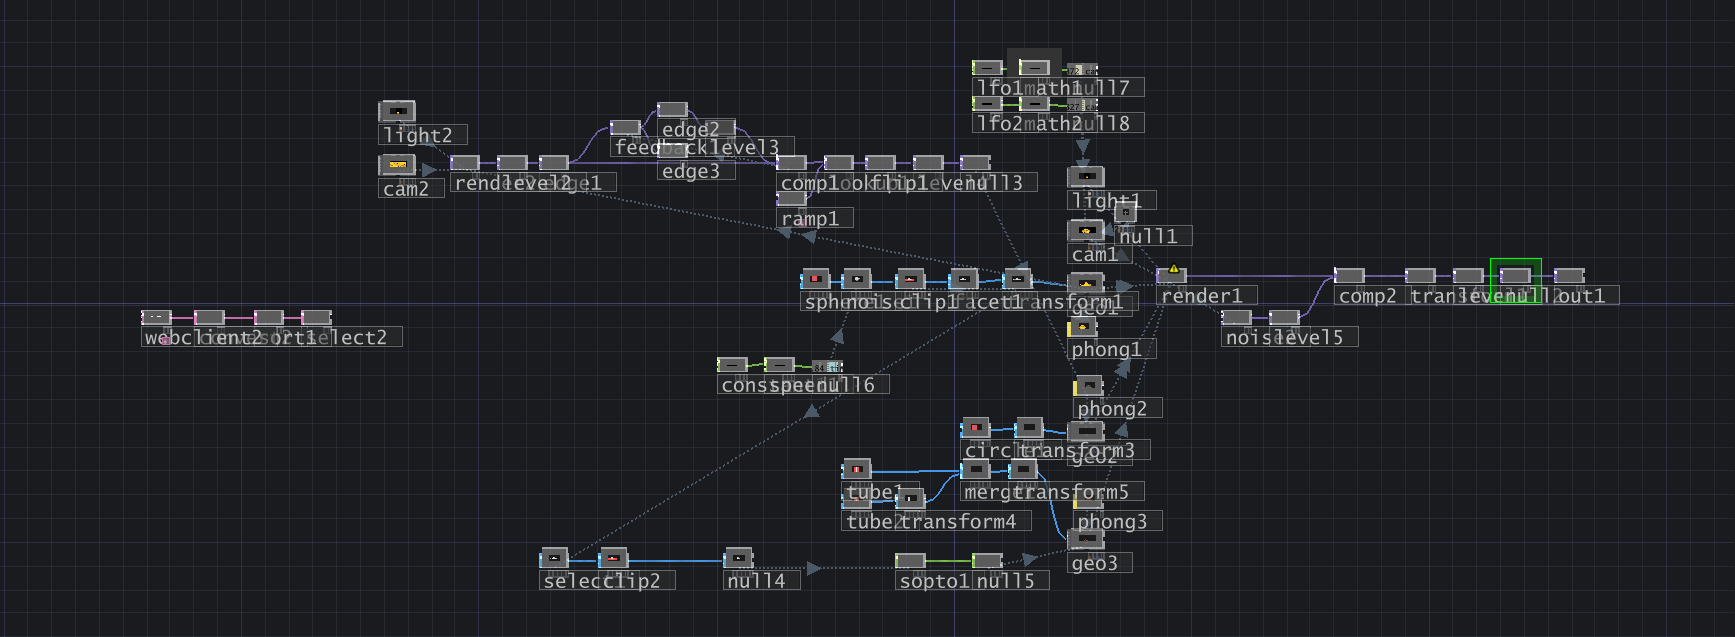This screenshot has width=1735, height=637.
Task: Click the null4 node
Action: point(738,558)
